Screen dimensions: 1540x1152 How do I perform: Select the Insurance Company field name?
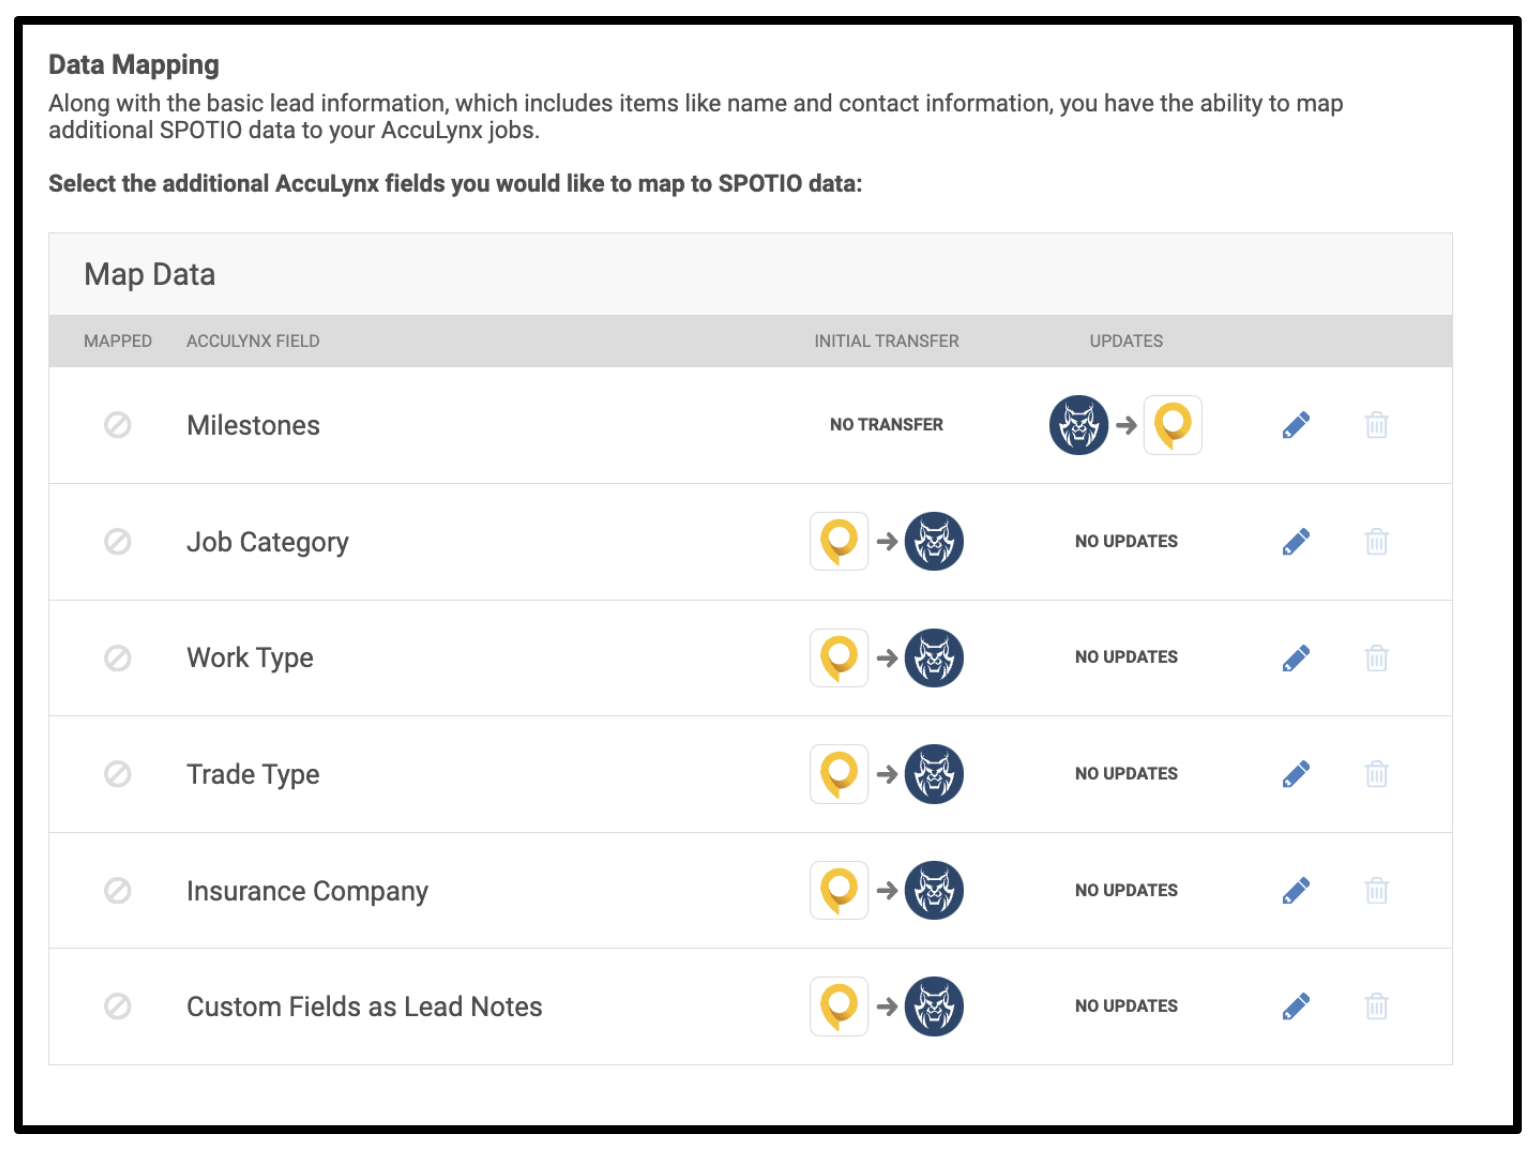(x=307, y=890)
